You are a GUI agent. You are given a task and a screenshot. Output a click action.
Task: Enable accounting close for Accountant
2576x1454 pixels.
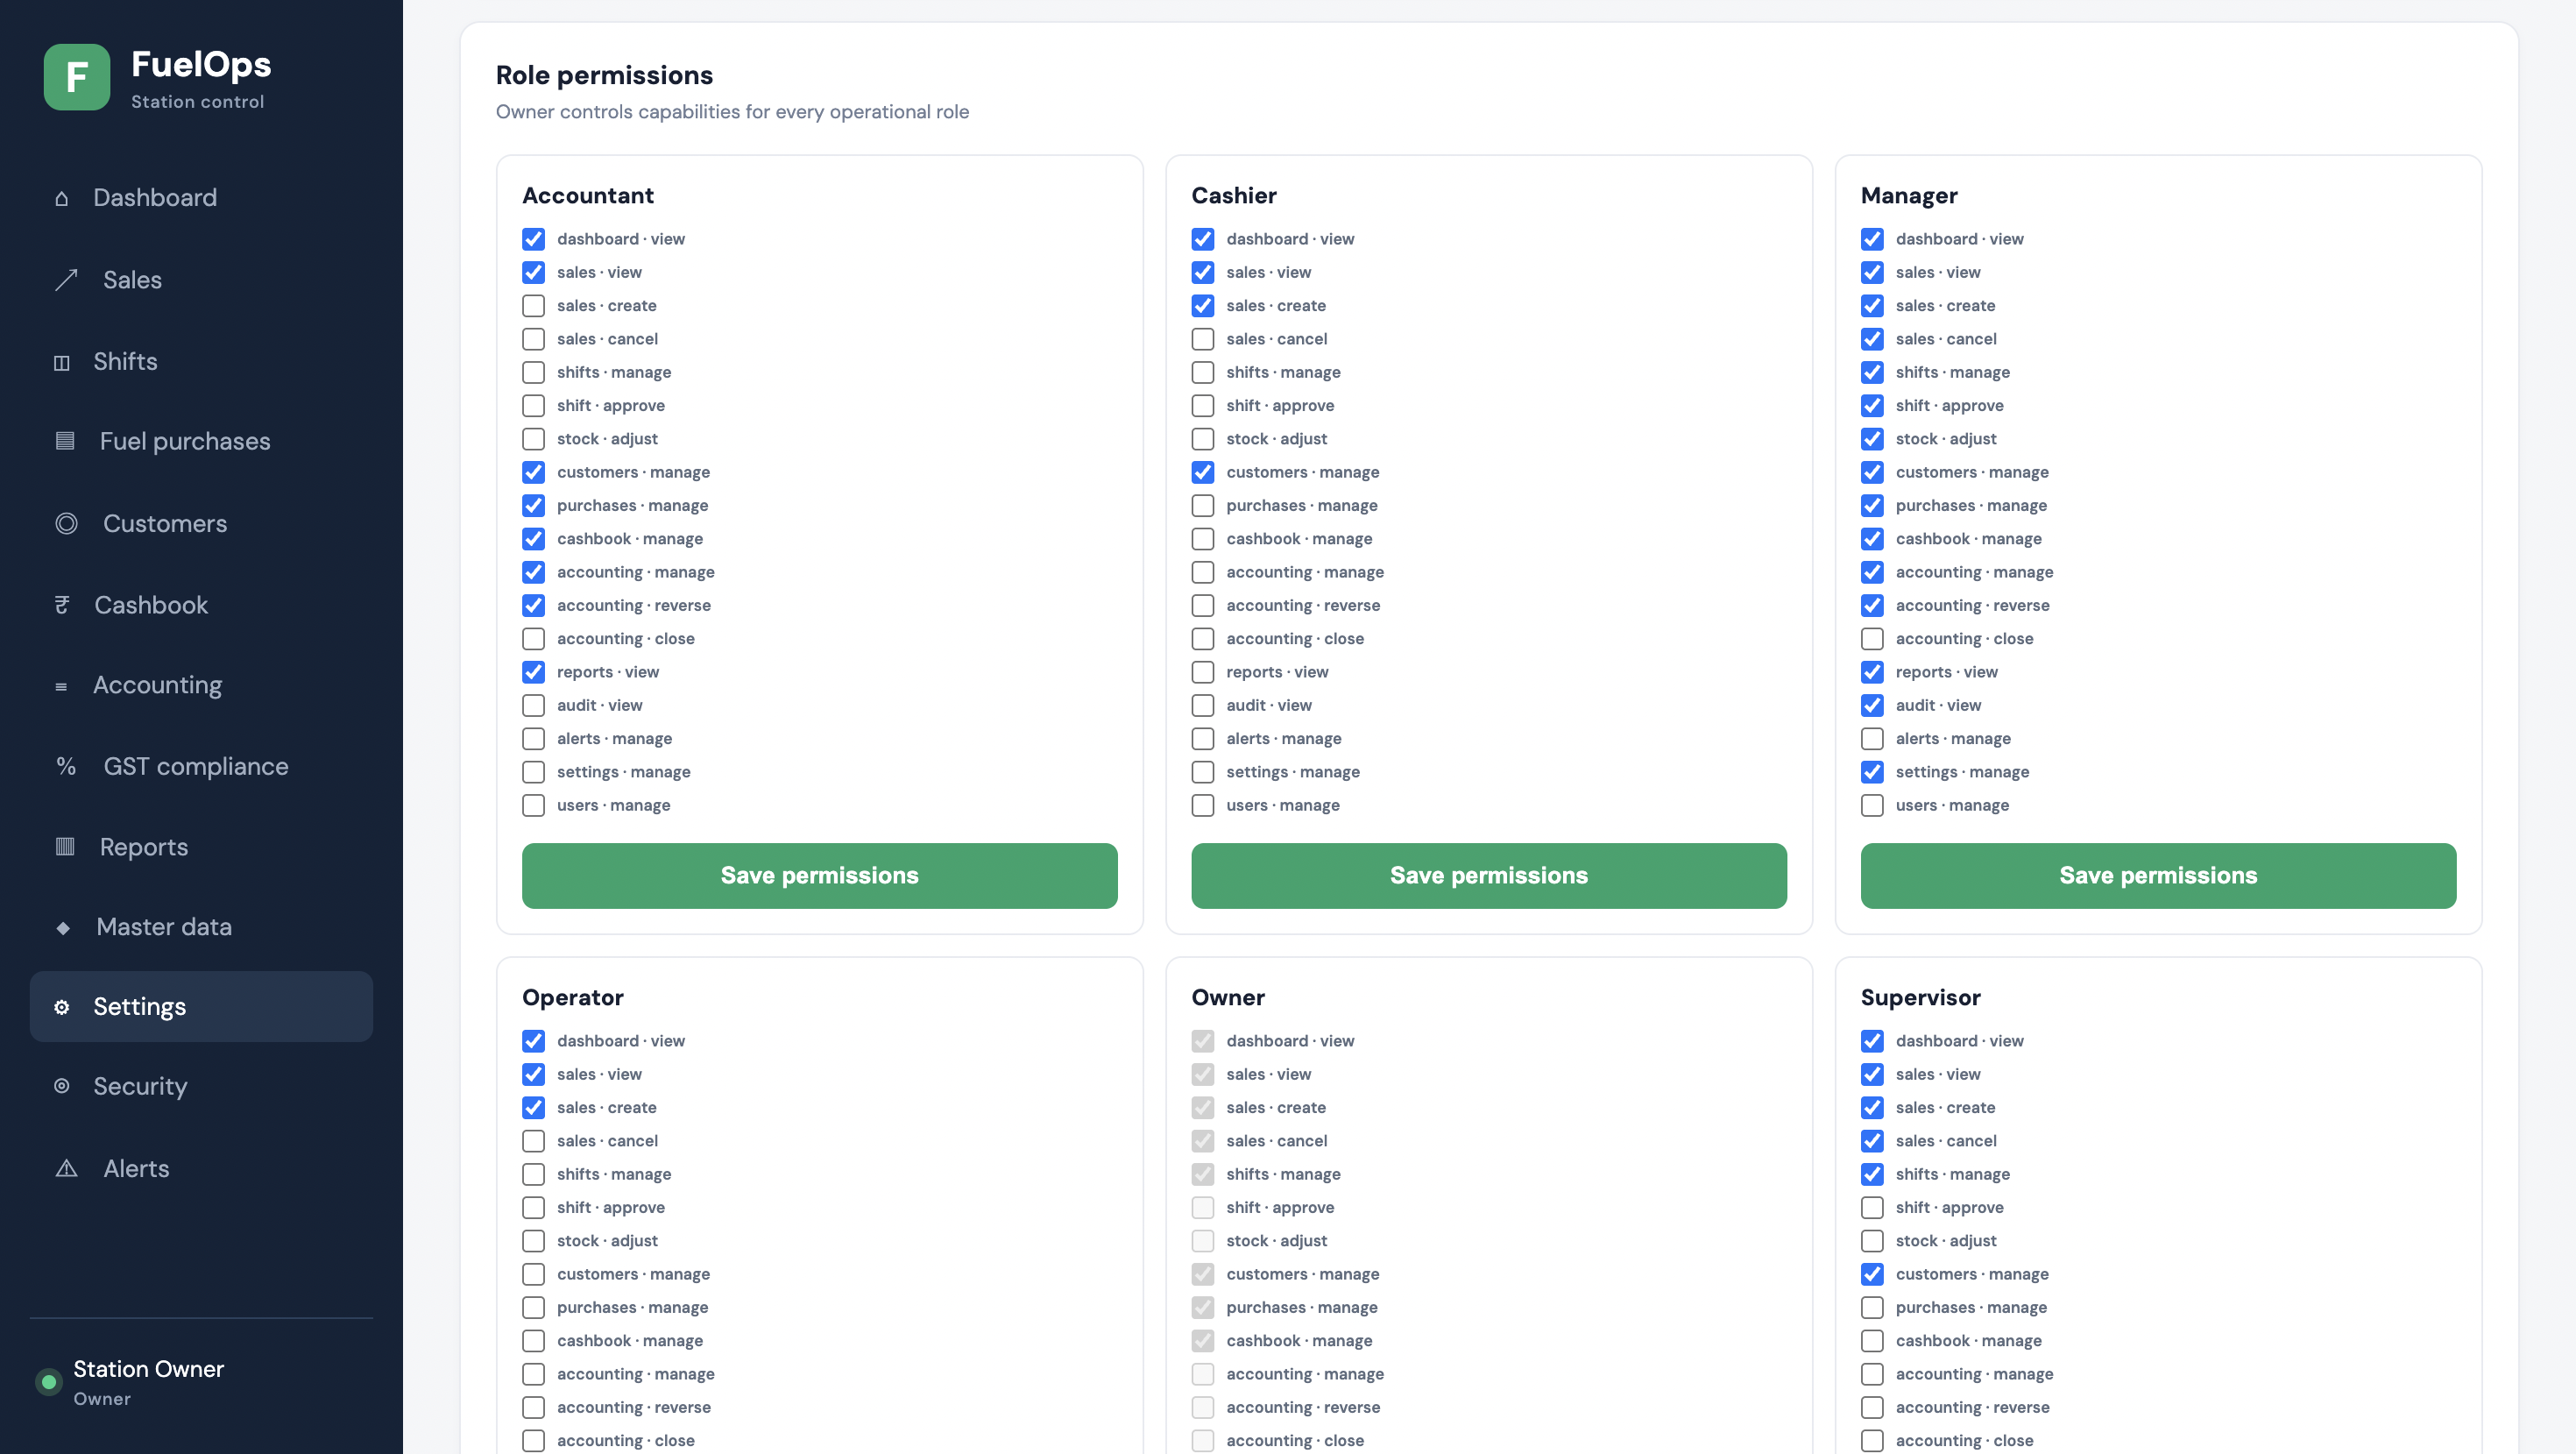point(534,639)
